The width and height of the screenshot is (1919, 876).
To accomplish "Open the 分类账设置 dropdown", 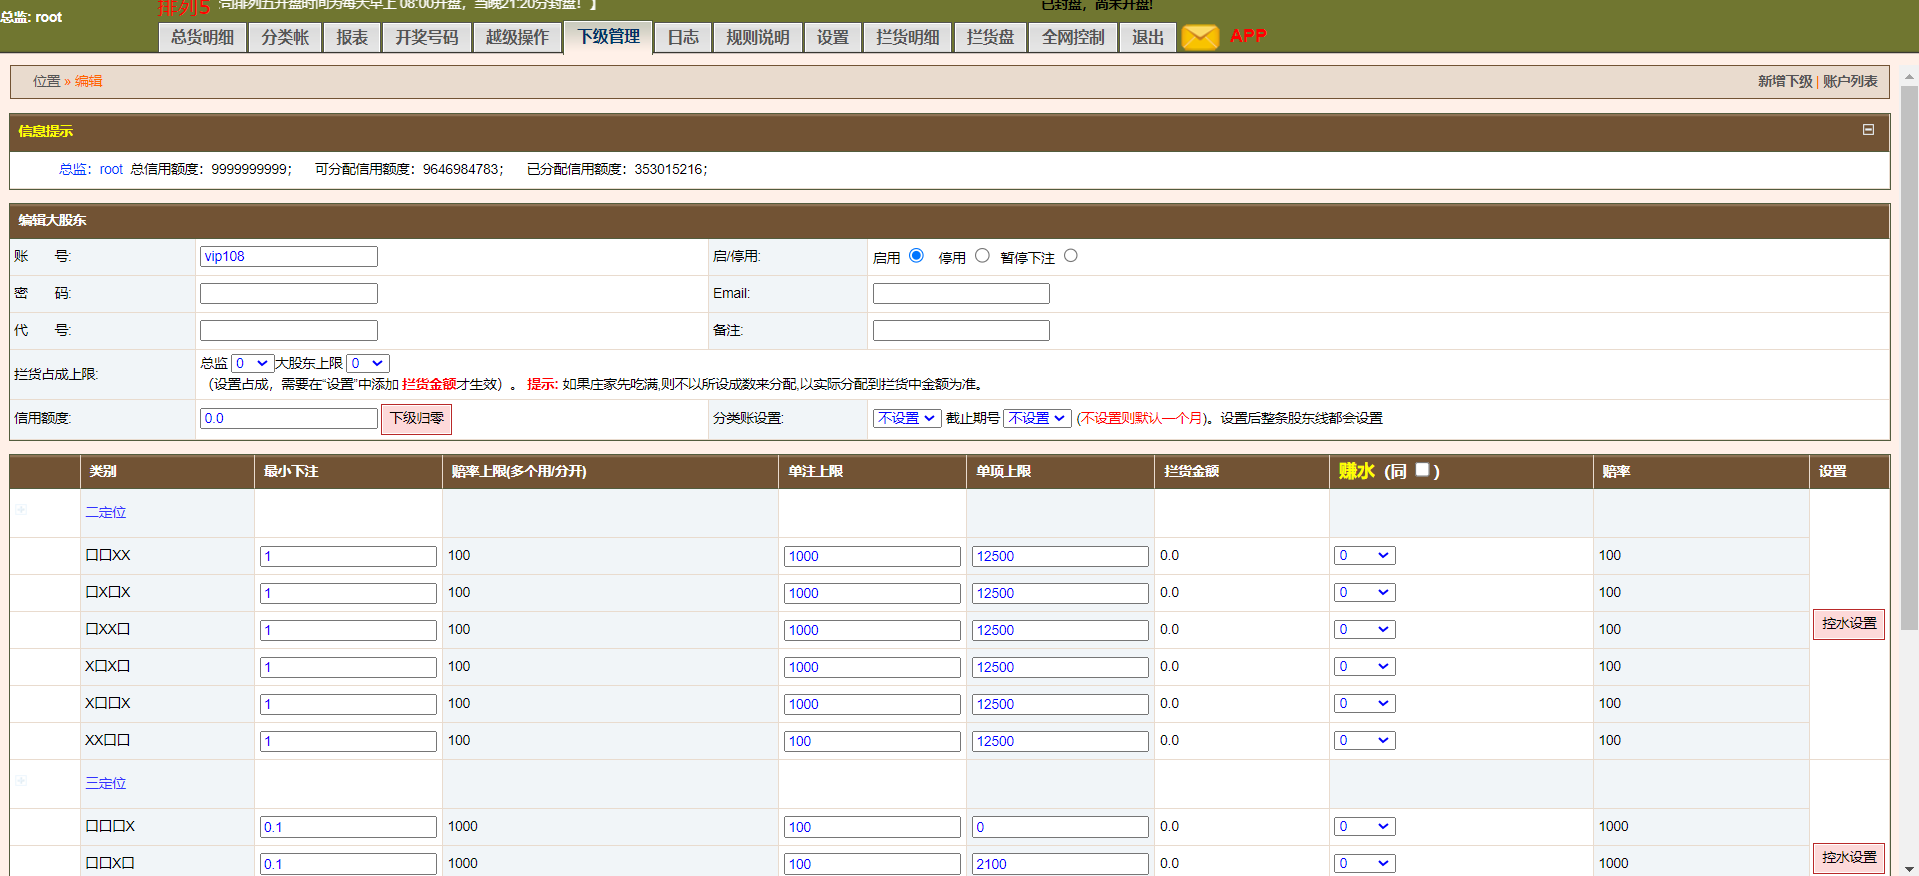I will [907, 418].
